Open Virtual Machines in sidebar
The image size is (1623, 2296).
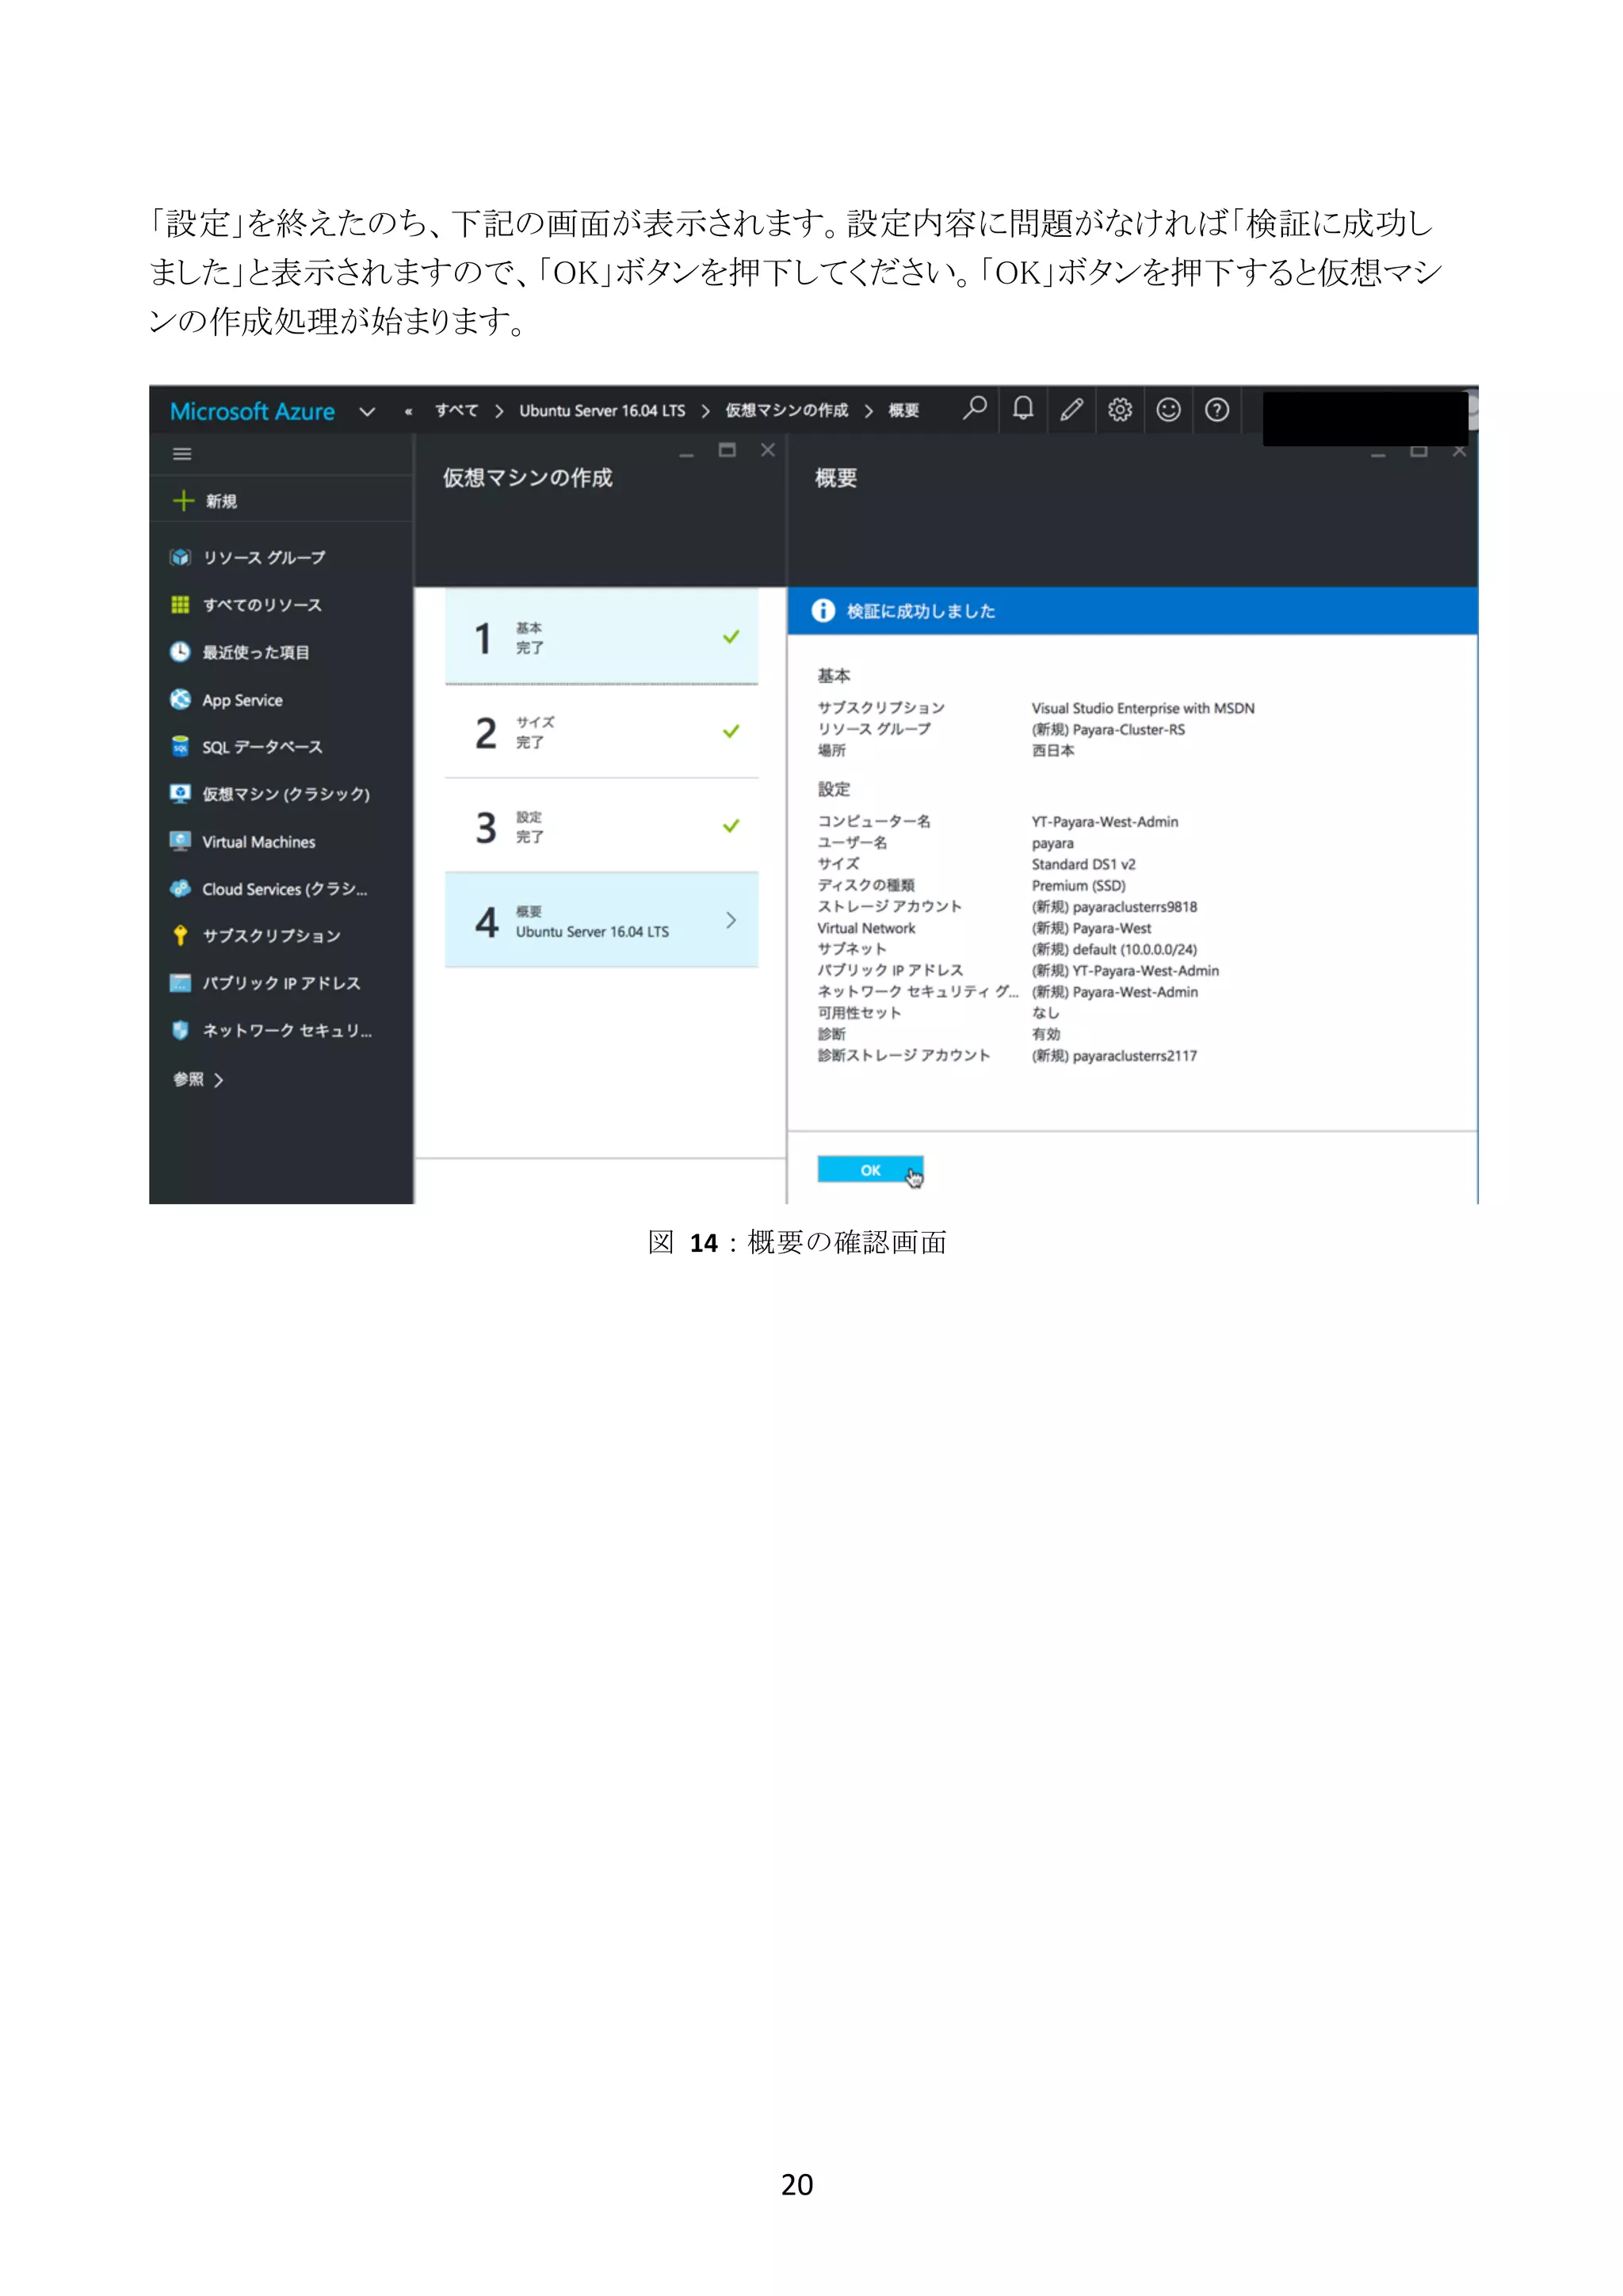(x=258, y=842)
